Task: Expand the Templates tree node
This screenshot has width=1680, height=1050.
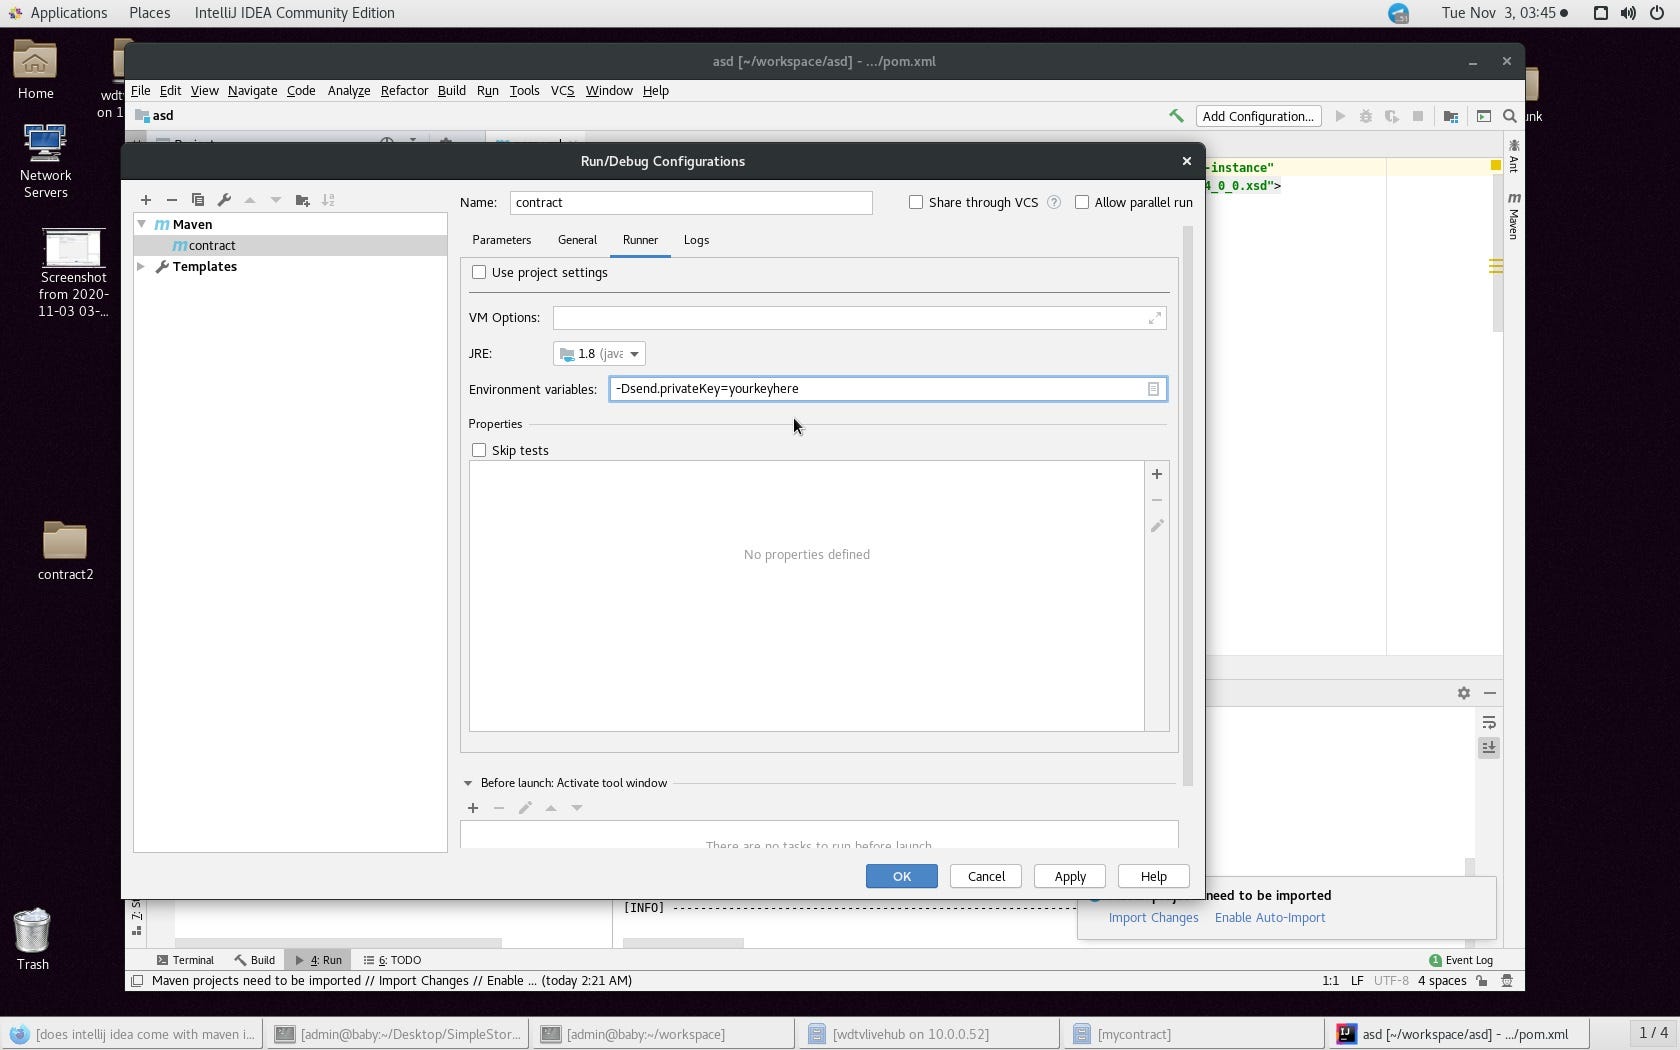Action: tap(142, 267)
